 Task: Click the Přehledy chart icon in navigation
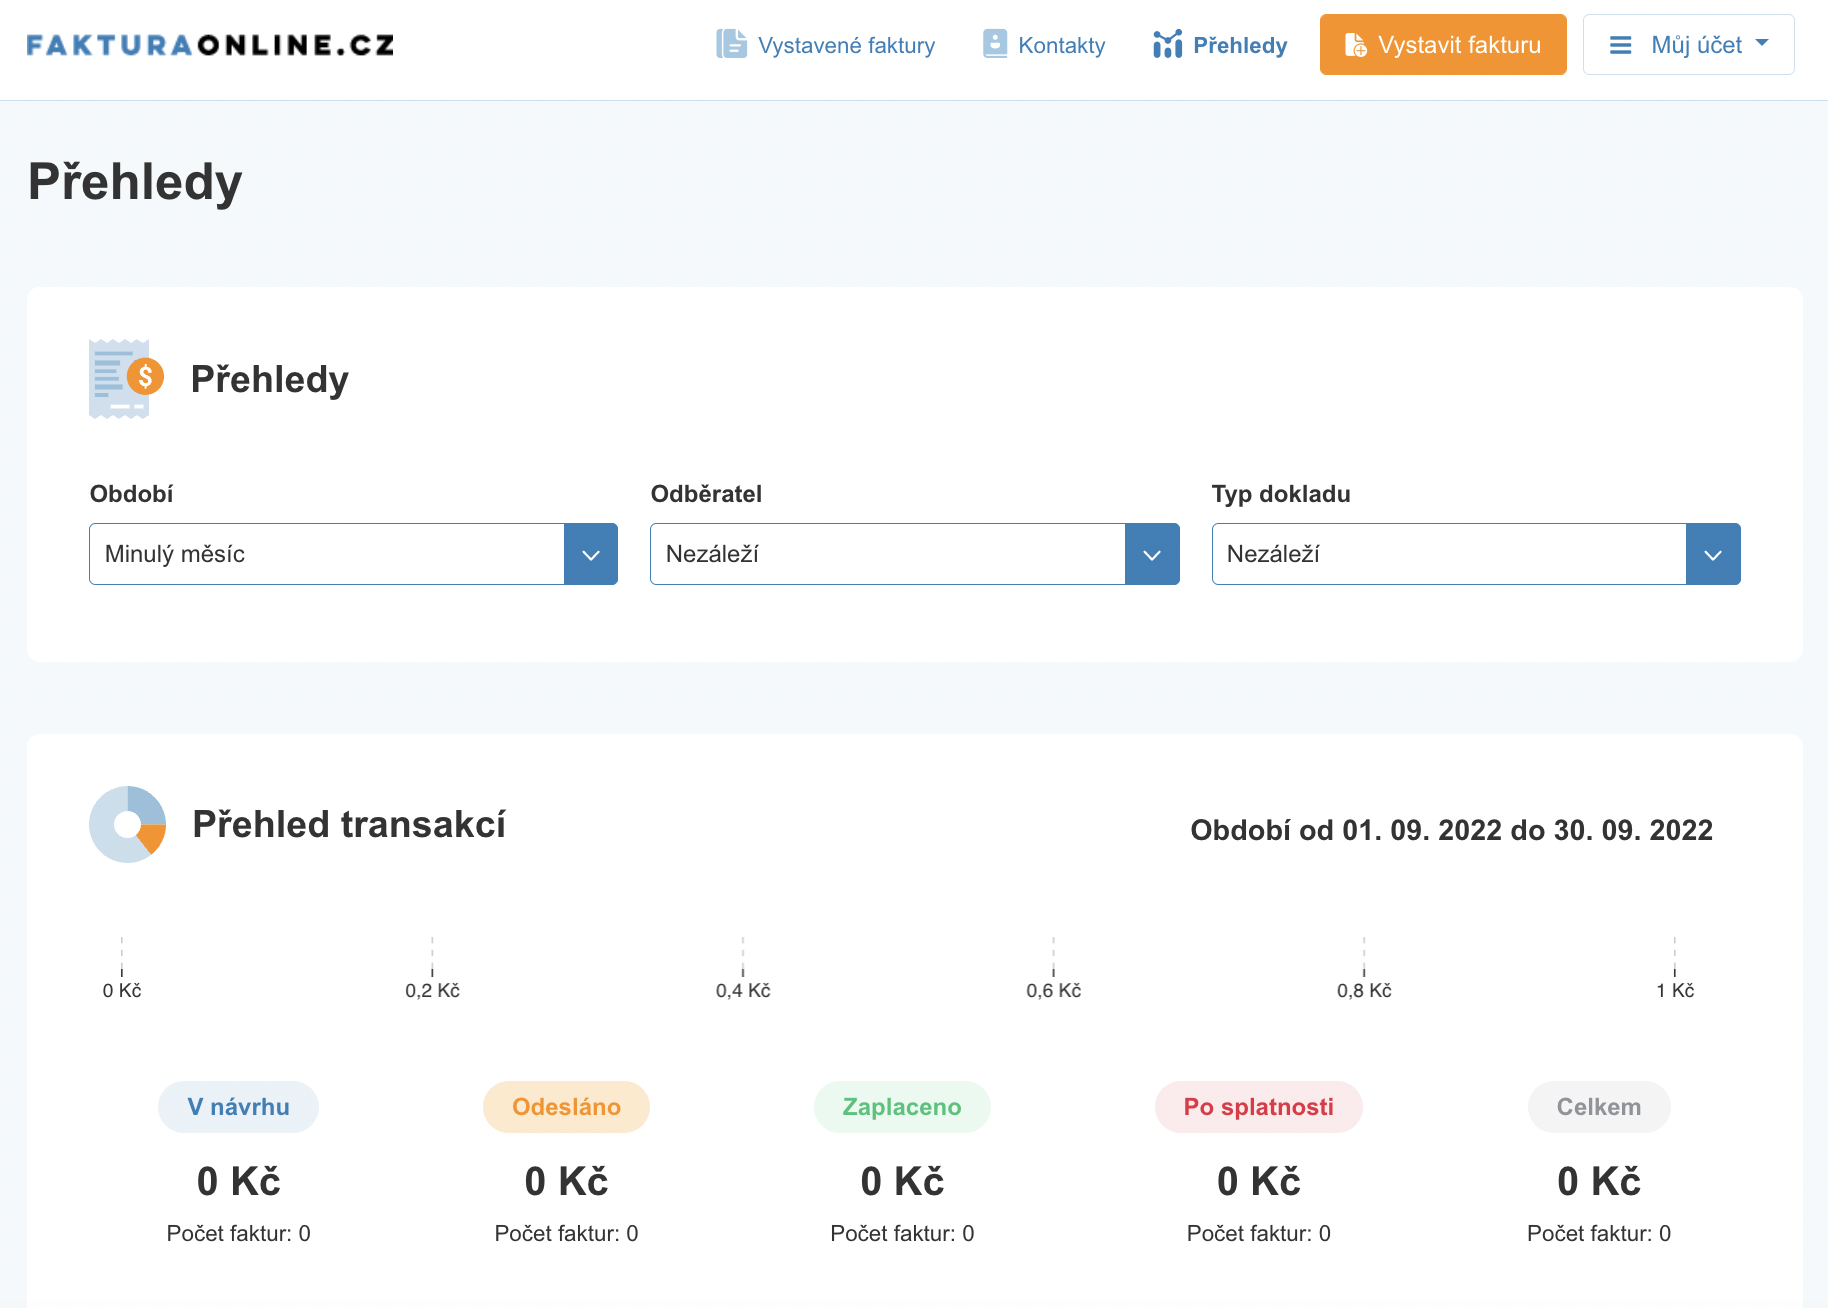click(x=1167, y=45)
